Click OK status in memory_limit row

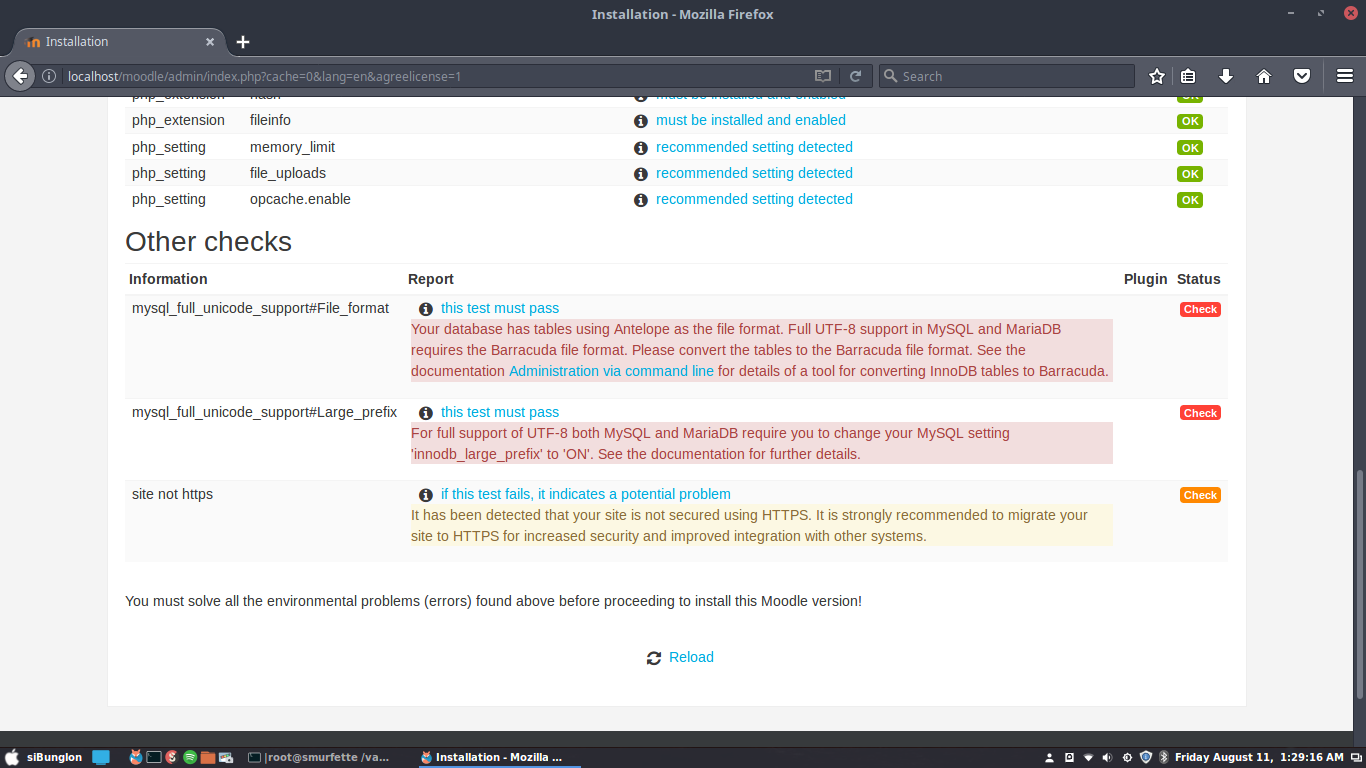click(x=1189, y=148)
